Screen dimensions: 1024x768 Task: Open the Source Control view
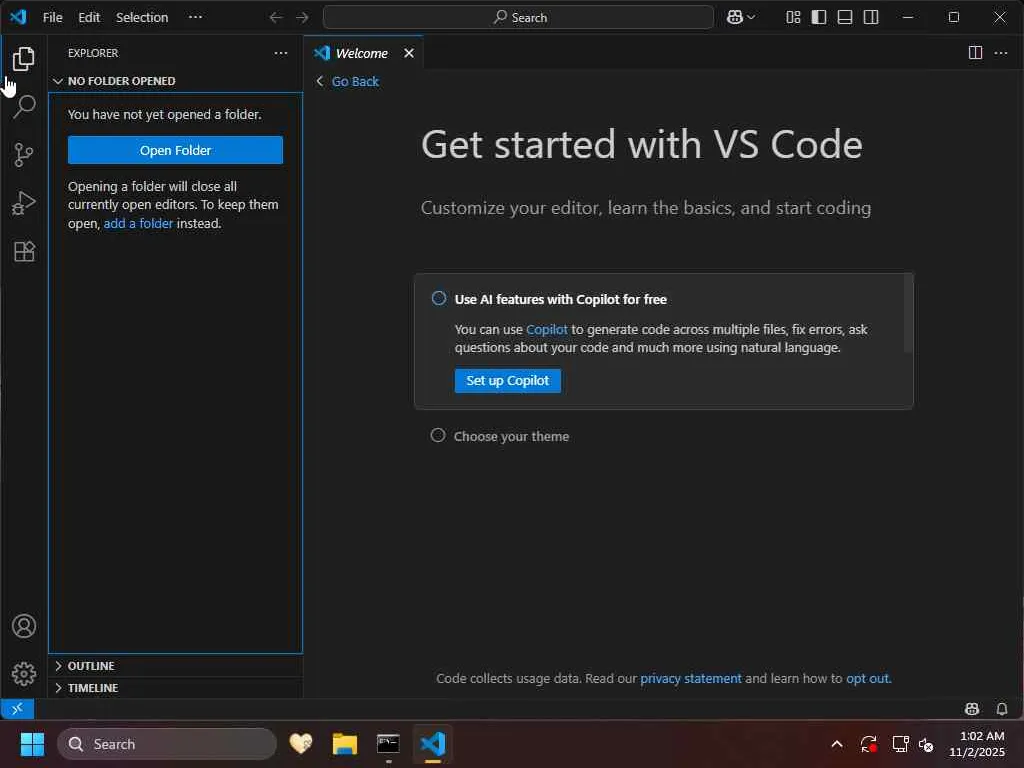24,155
